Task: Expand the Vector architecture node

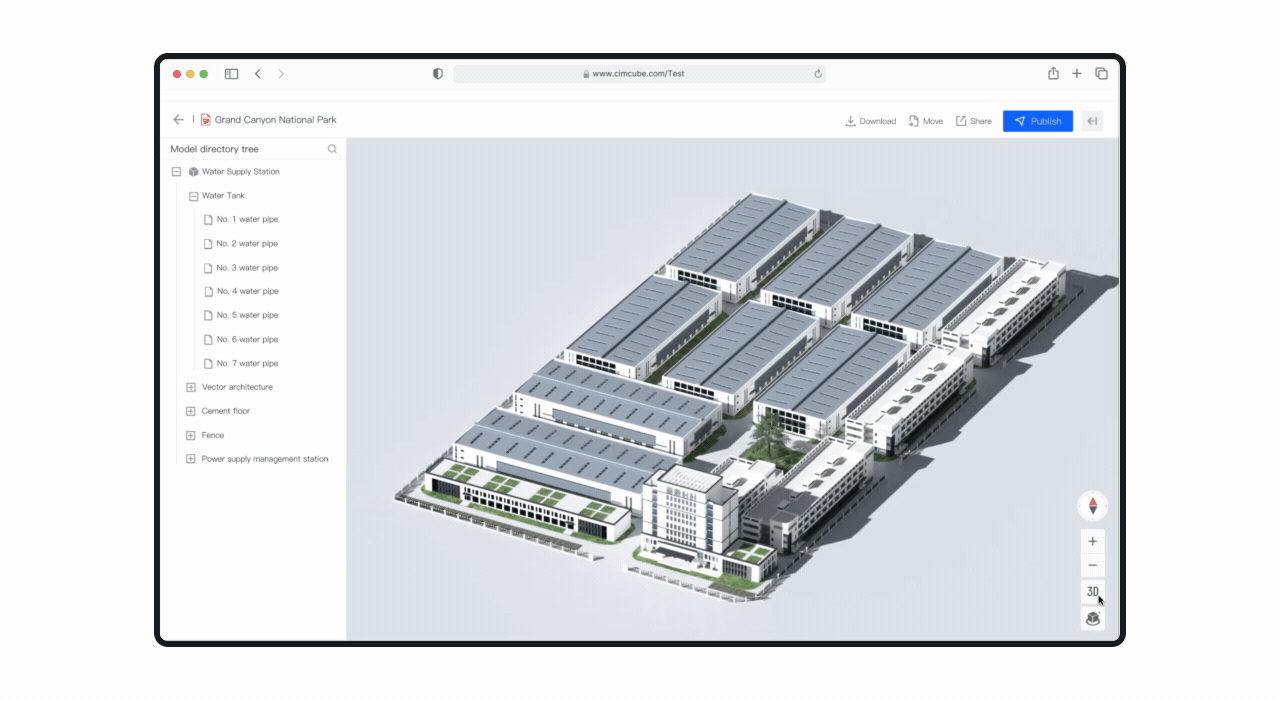Action: [x=191, y=387]
